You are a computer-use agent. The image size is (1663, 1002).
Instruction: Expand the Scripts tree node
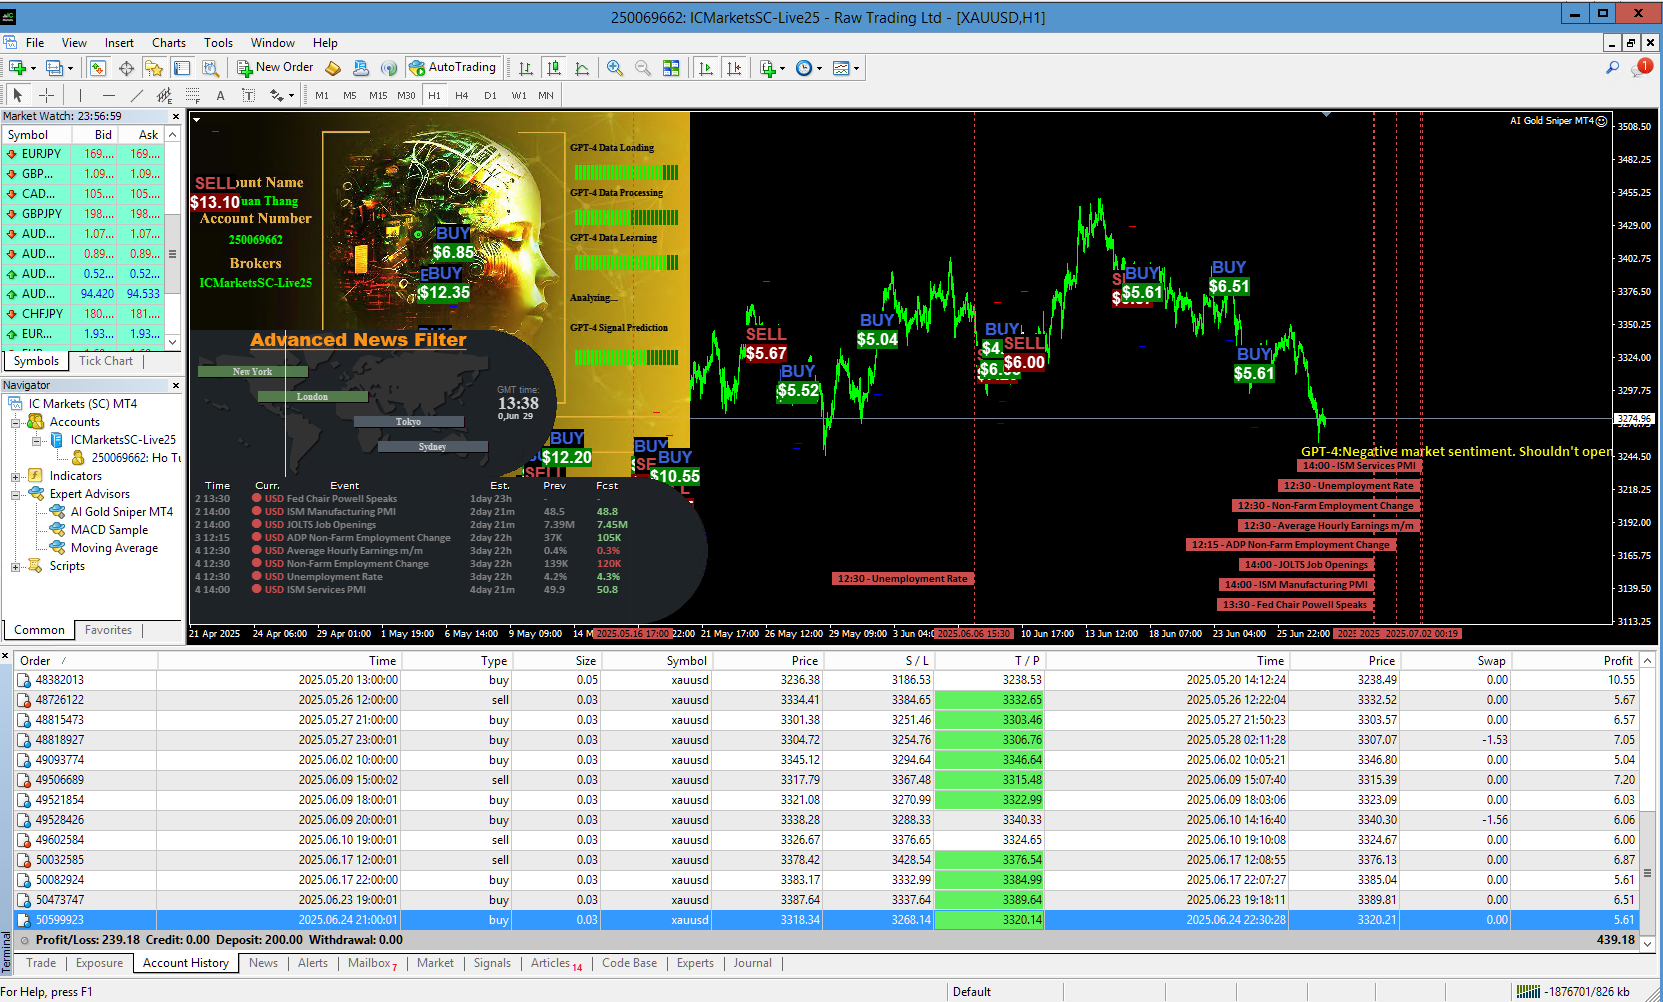[x=16, y=566]
